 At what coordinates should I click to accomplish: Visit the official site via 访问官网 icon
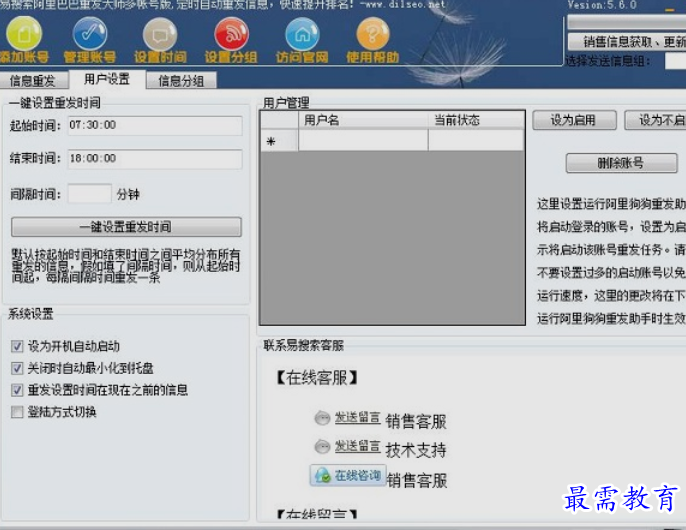302,34
